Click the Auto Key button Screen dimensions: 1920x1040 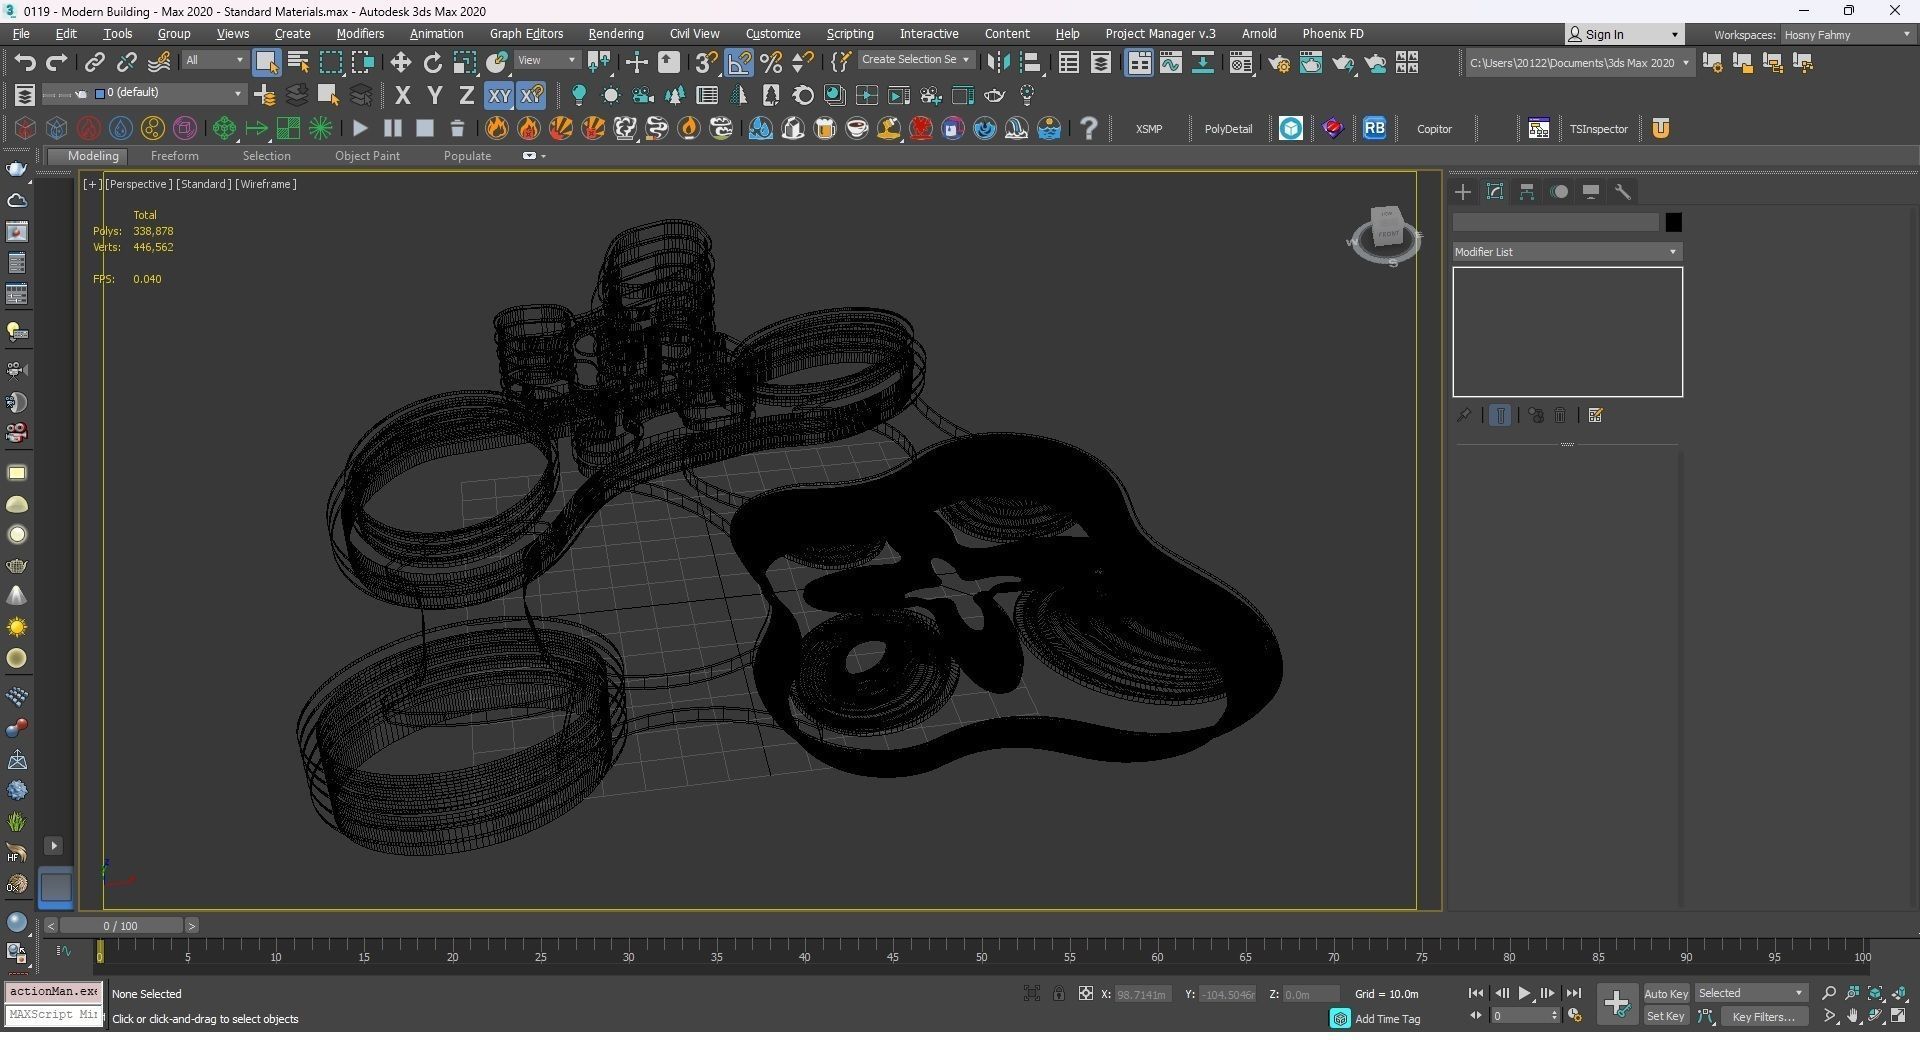1666,994
